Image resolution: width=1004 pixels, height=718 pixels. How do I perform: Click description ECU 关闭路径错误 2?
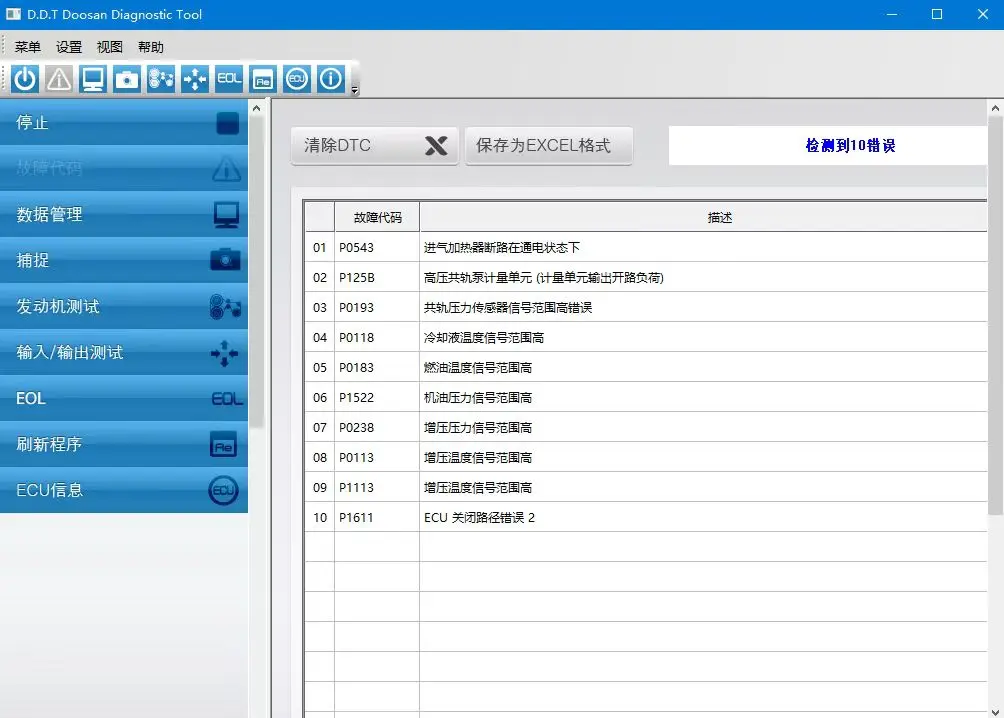479,518
